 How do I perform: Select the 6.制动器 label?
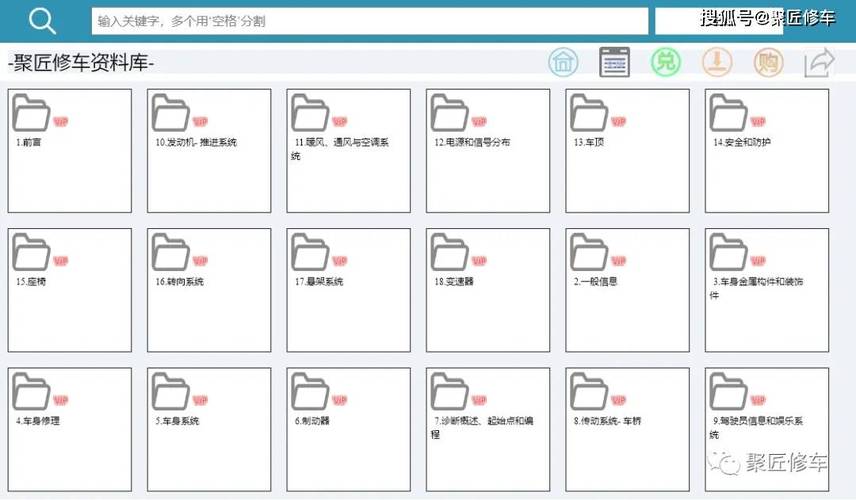312,421
